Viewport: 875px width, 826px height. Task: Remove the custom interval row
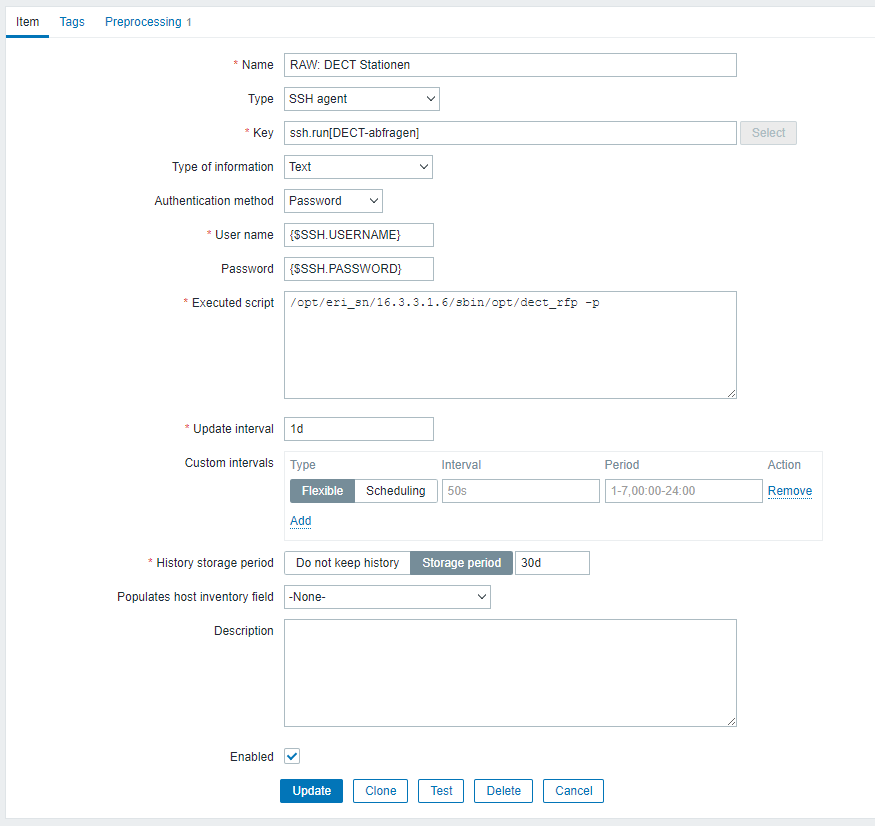(x=789, y=491)
